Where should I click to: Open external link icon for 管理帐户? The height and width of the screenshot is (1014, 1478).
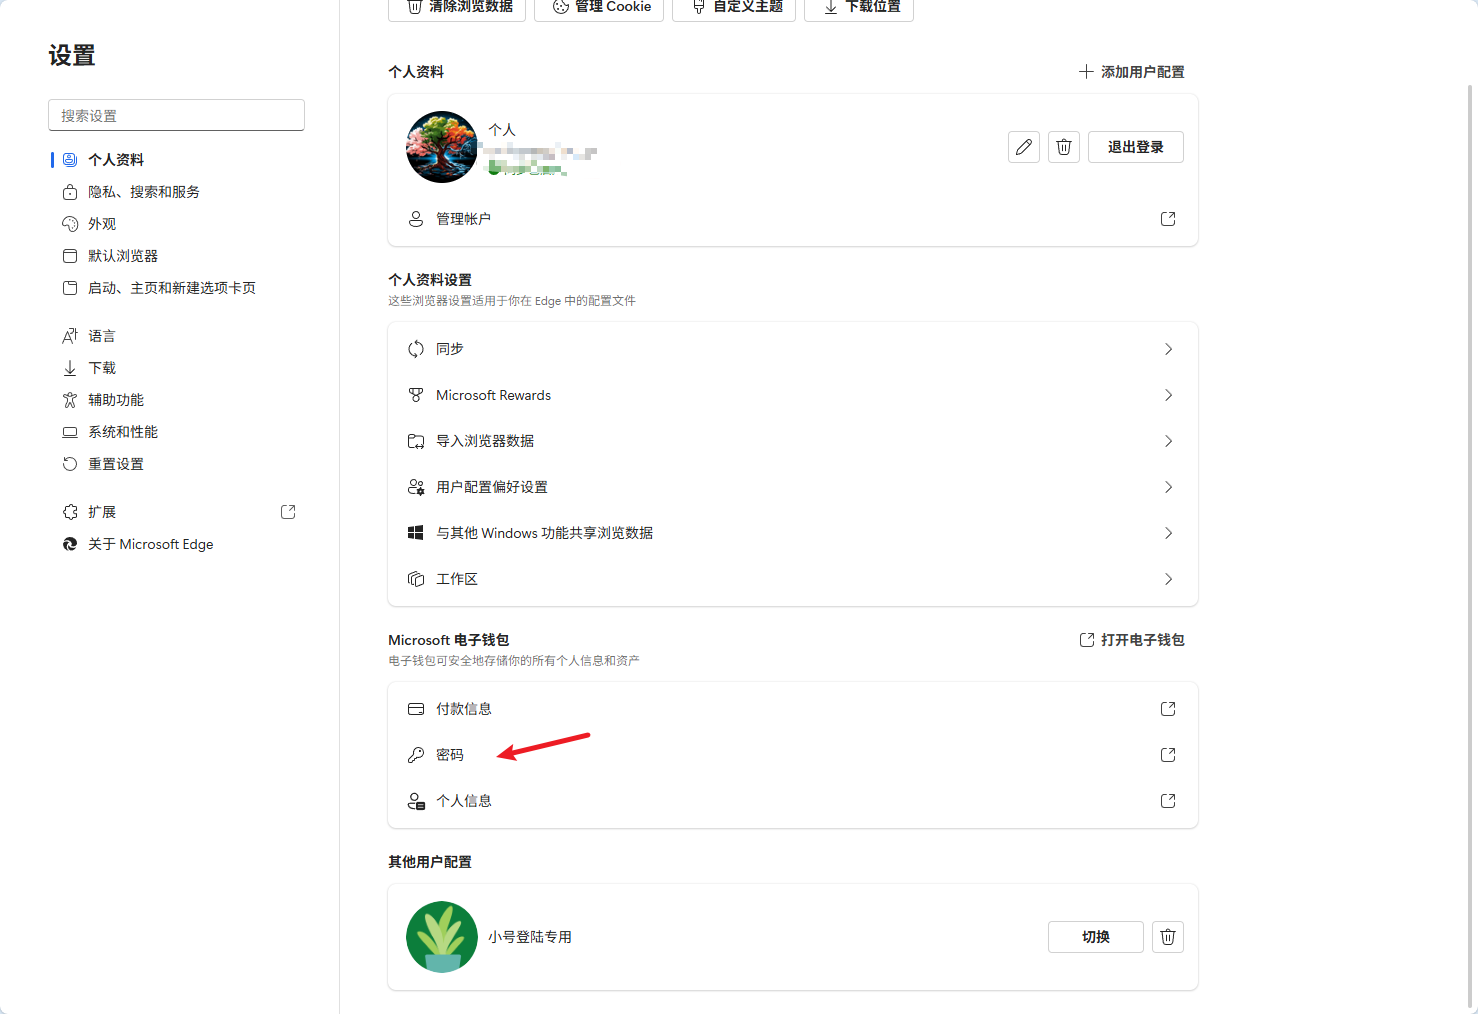1167,219
